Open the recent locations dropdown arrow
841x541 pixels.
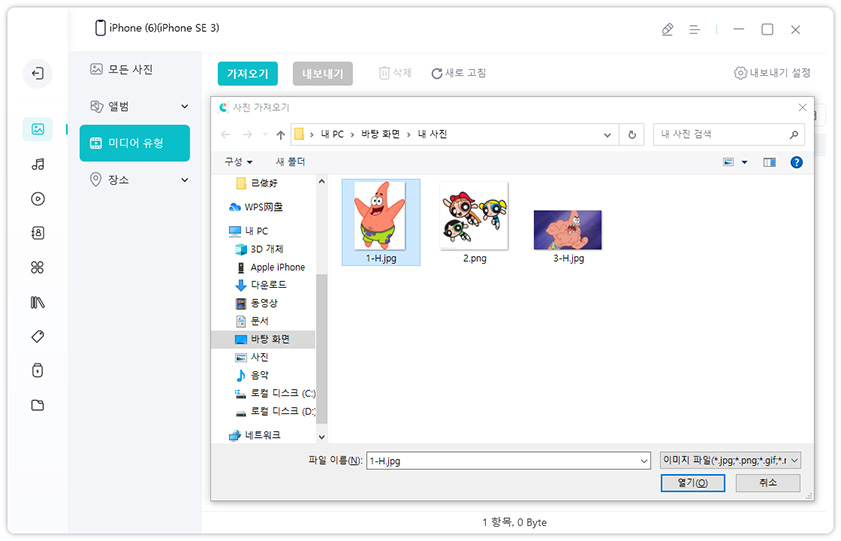[x=265, y=135]
